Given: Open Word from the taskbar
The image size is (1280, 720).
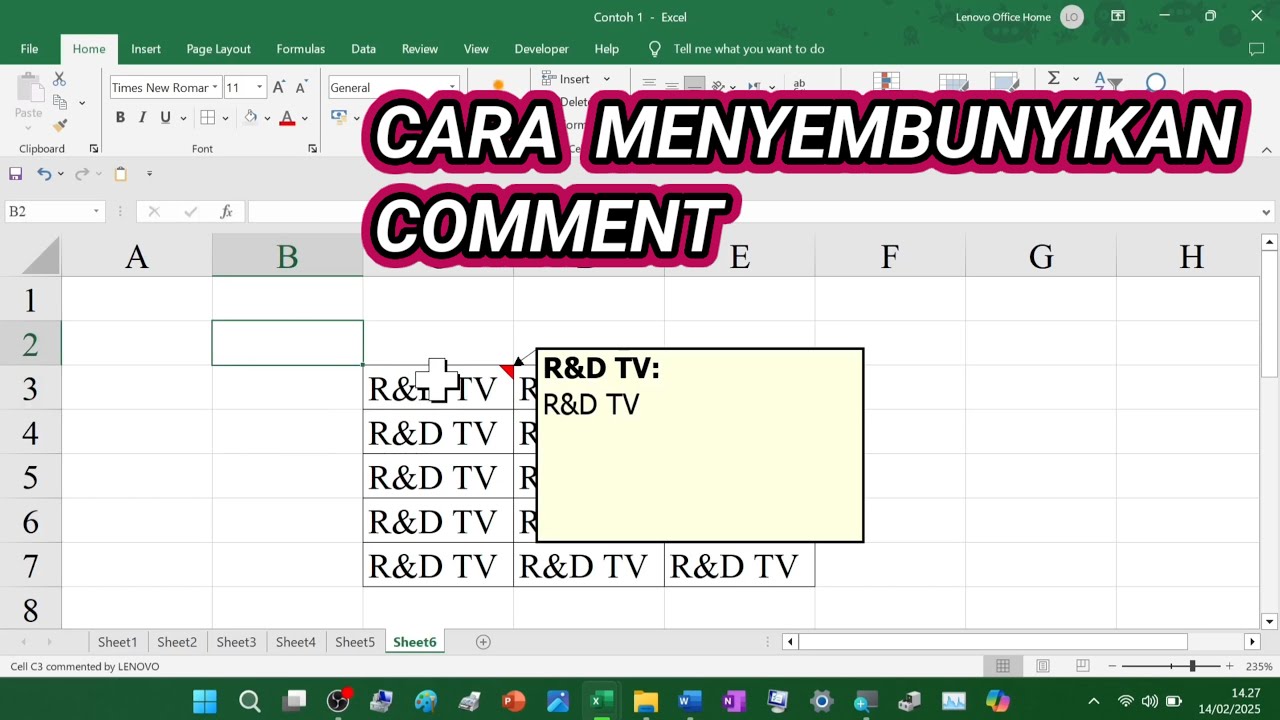Looking at the screenshot, I should point(689,701).
